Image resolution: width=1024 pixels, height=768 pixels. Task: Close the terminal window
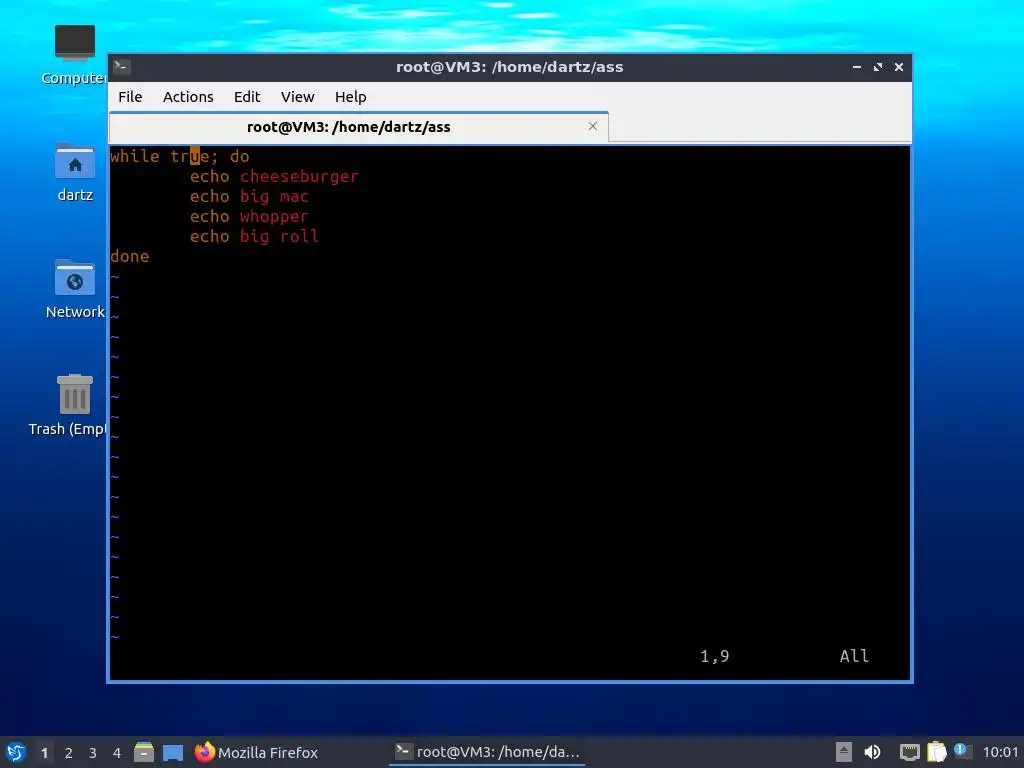[899, 67]
